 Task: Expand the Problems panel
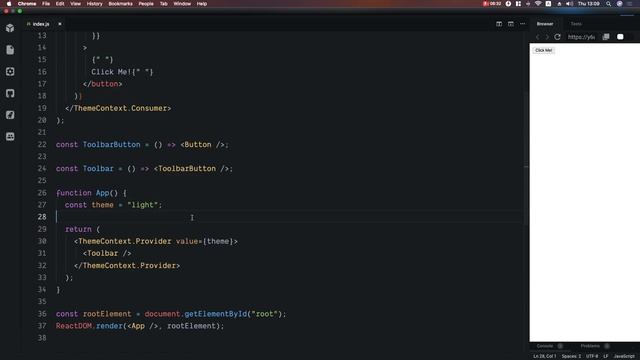click(590, 346)
